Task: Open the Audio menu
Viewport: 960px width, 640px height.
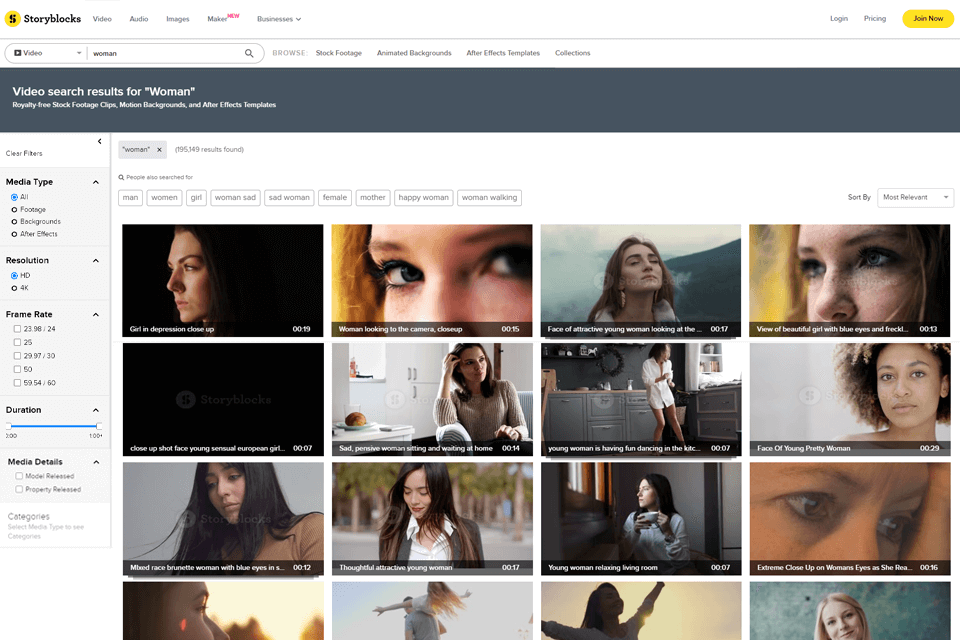Action: 139,19
